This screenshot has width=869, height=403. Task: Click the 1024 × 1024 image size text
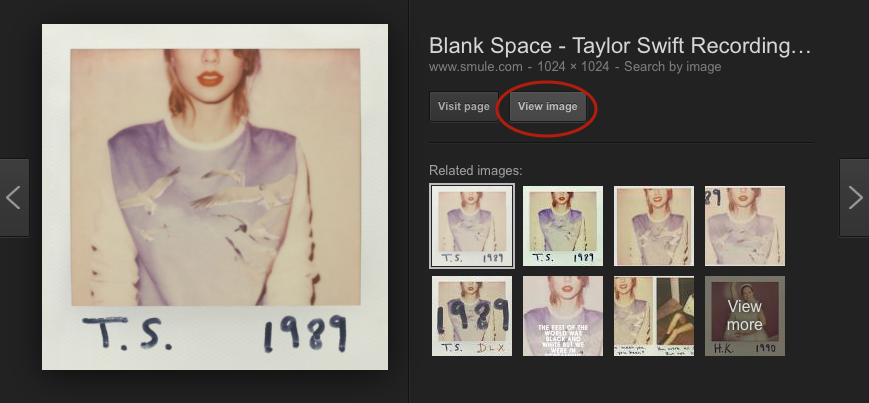click(573, 67)
